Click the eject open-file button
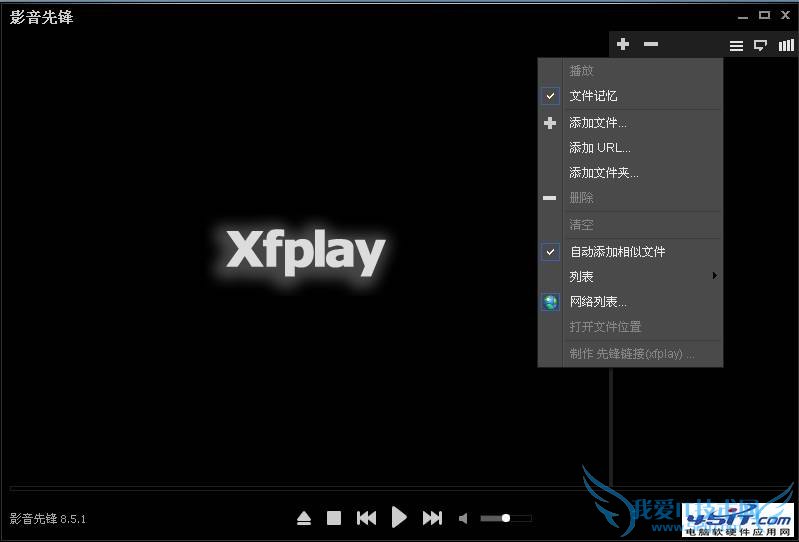Image resolution: width=799 pixels, height=542 pixels. pos(304,519)
